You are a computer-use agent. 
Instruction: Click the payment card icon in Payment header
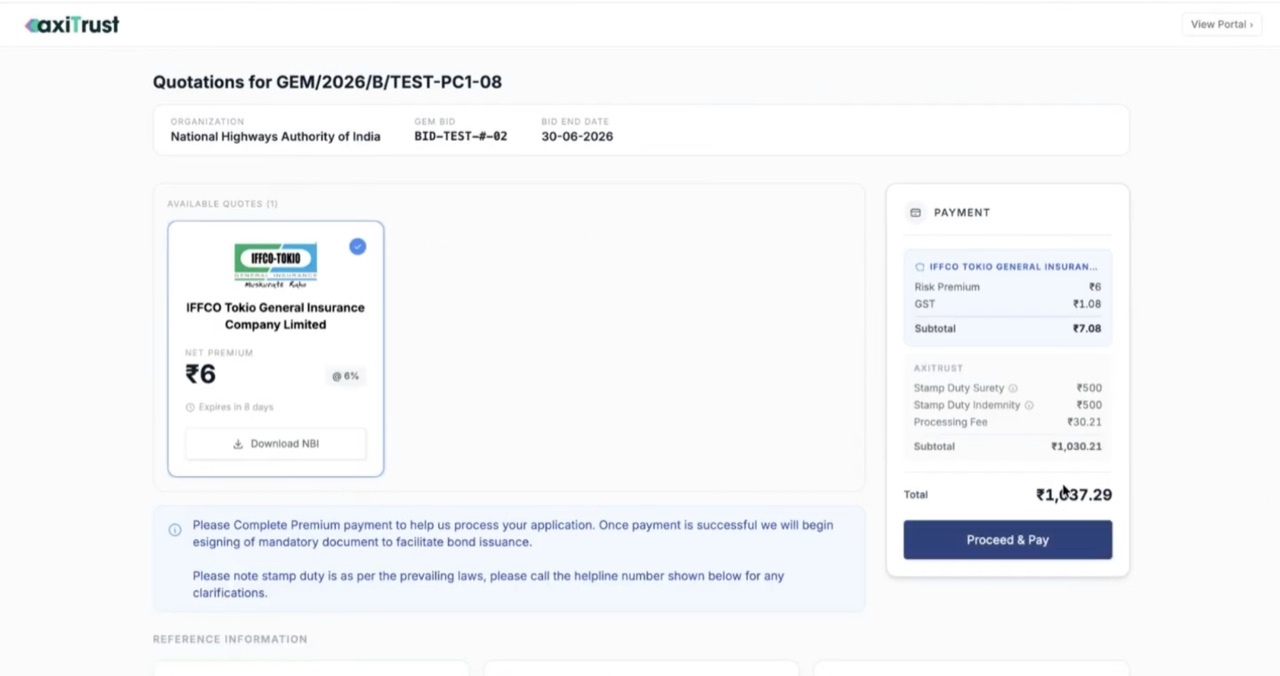coord(915,212)
